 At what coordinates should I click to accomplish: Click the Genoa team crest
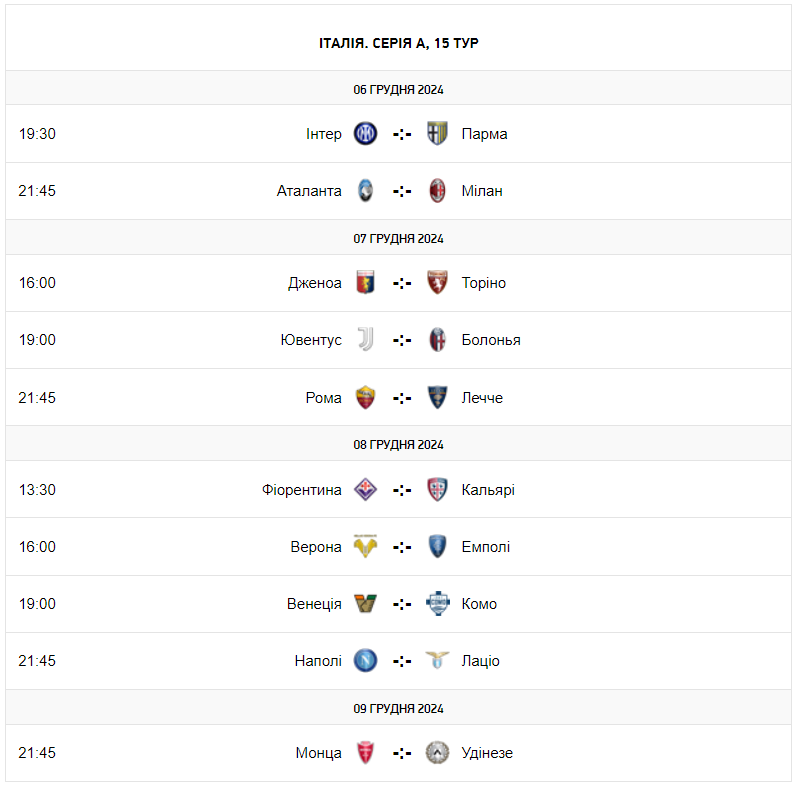(x=366, y=283)
